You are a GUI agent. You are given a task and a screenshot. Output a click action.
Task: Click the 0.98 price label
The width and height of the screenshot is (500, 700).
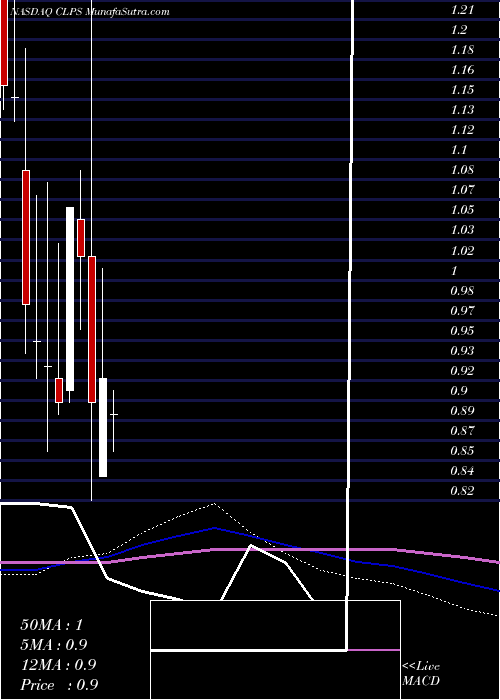(x=462, y=291)
